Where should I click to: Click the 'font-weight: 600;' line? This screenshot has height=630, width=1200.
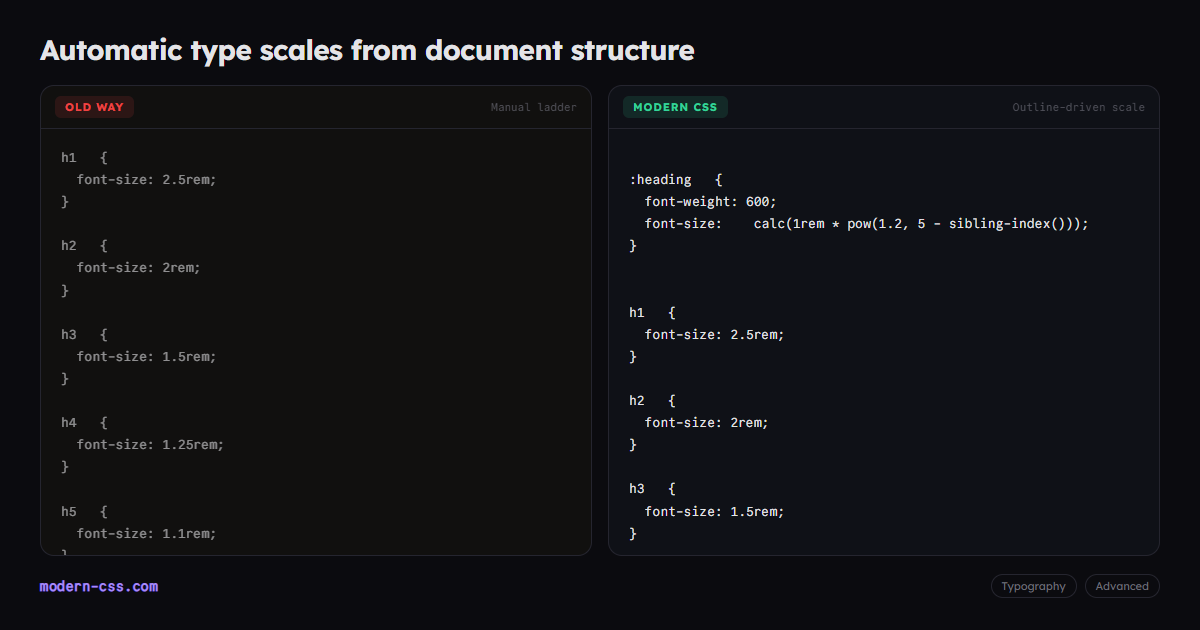[x=710, y=202]
